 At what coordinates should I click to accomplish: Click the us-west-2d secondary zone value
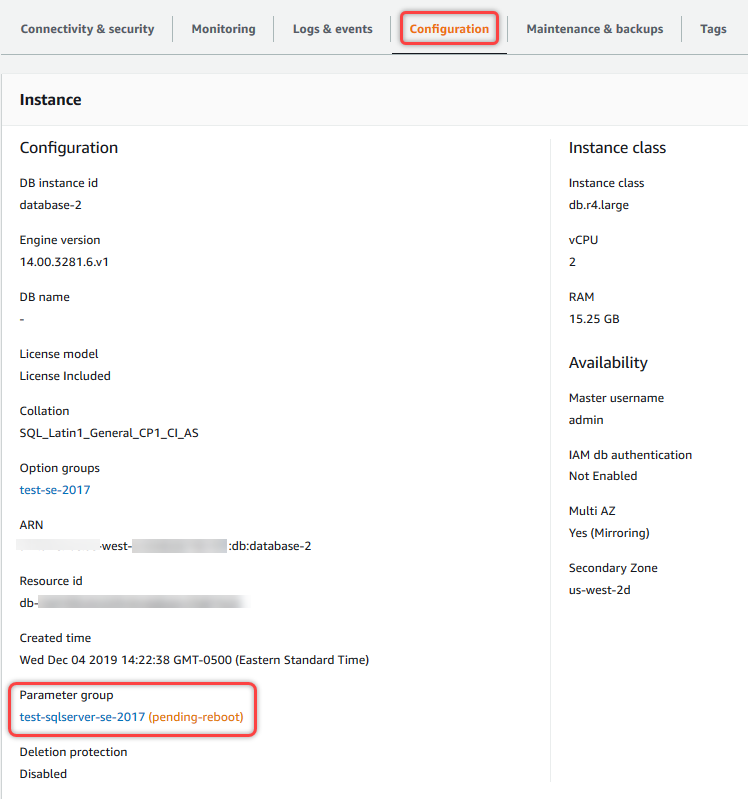pyautogui.click(x=600, y=590)
